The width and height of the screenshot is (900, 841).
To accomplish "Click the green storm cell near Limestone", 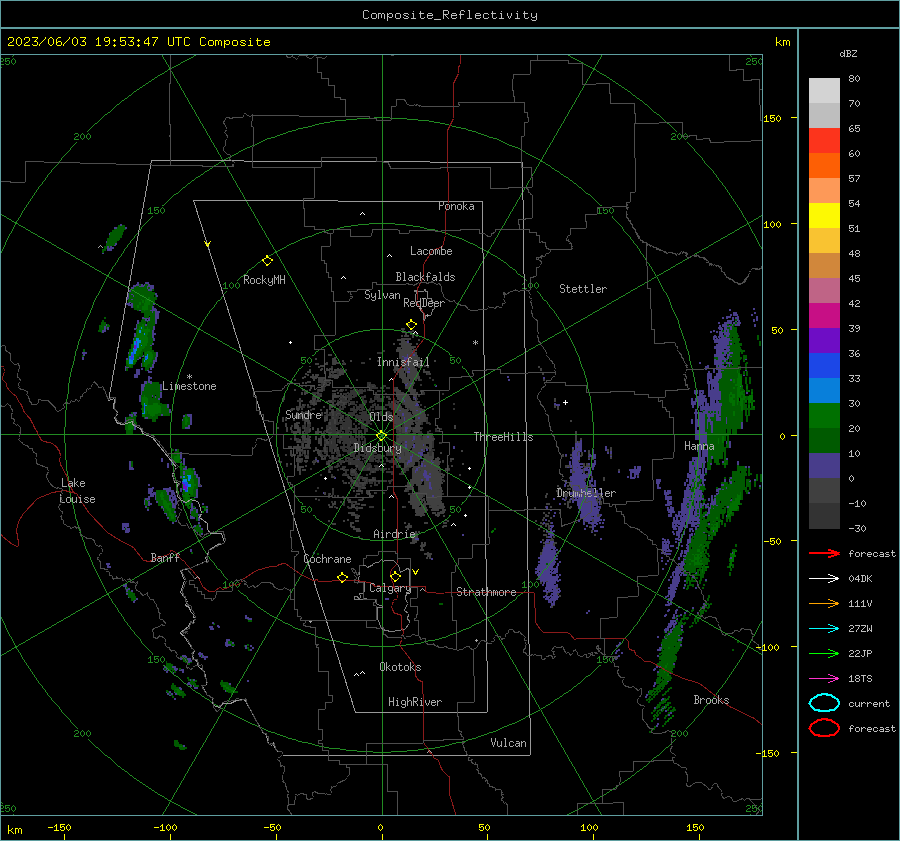I will [x=154, y=399].
